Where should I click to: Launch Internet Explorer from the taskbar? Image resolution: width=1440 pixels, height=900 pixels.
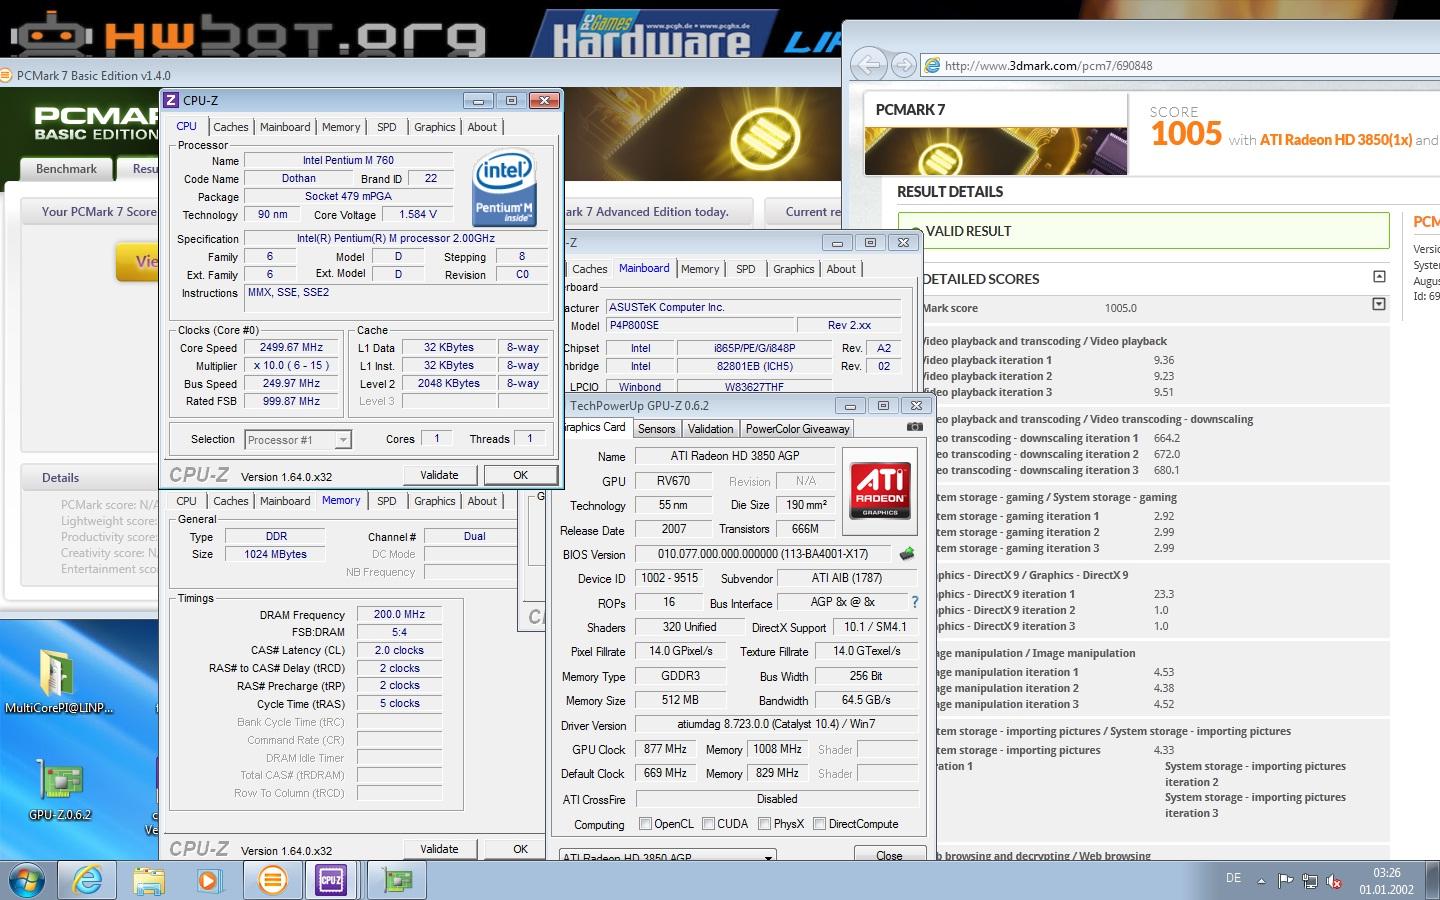88,880
